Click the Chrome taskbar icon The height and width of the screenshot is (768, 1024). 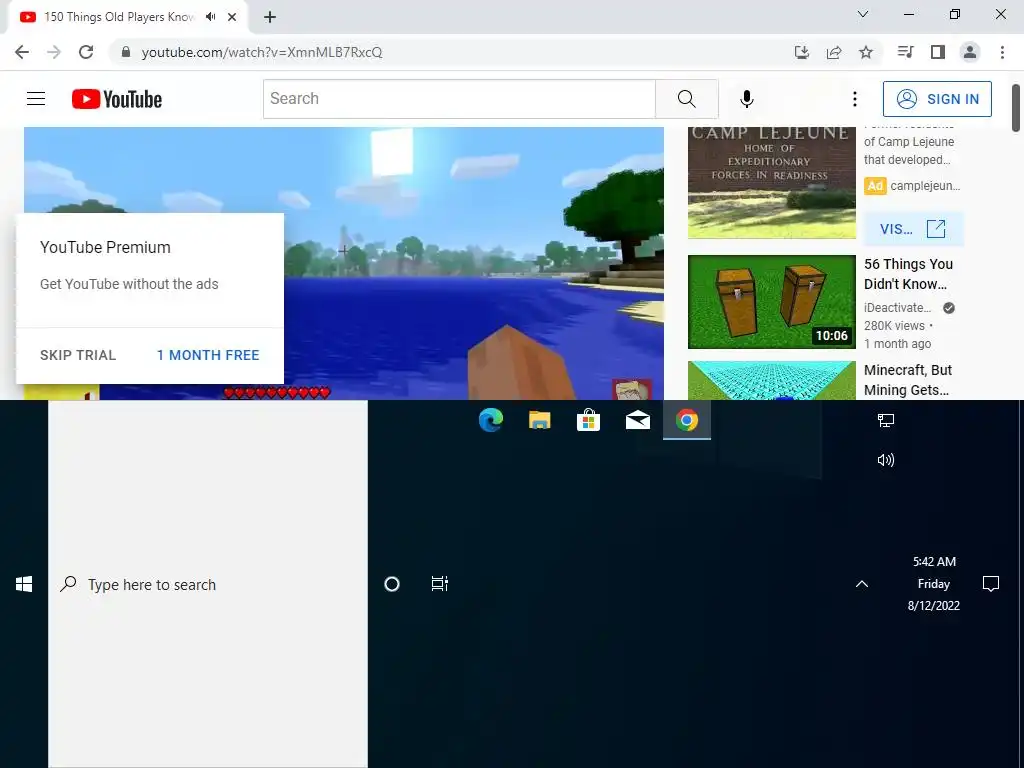(686, 420)
